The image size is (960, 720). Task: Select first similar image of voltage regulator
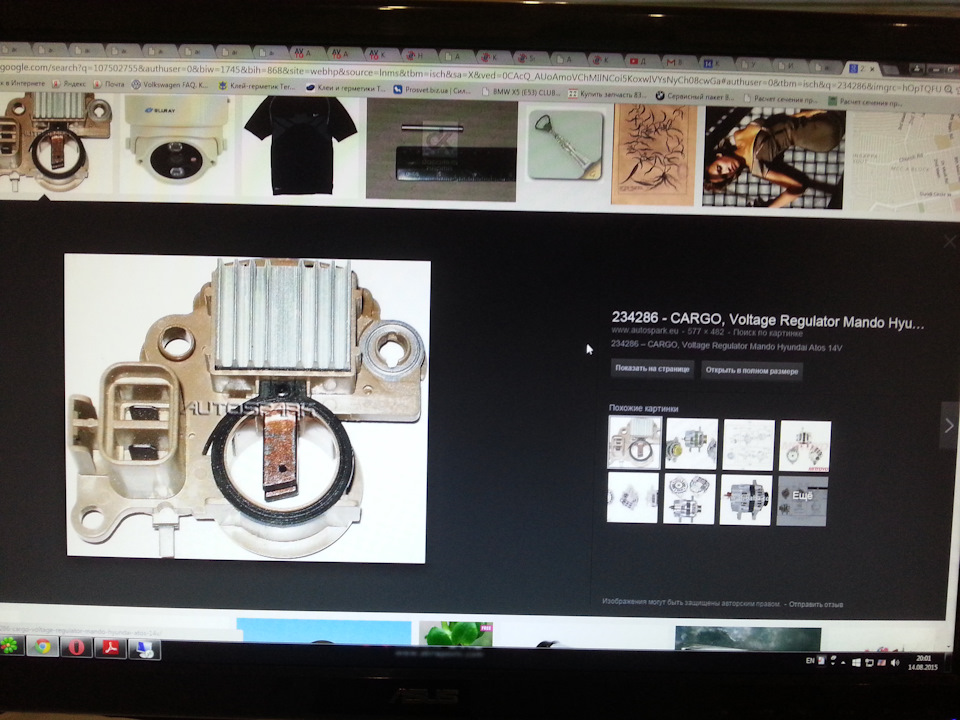click(x=634, y=442)
